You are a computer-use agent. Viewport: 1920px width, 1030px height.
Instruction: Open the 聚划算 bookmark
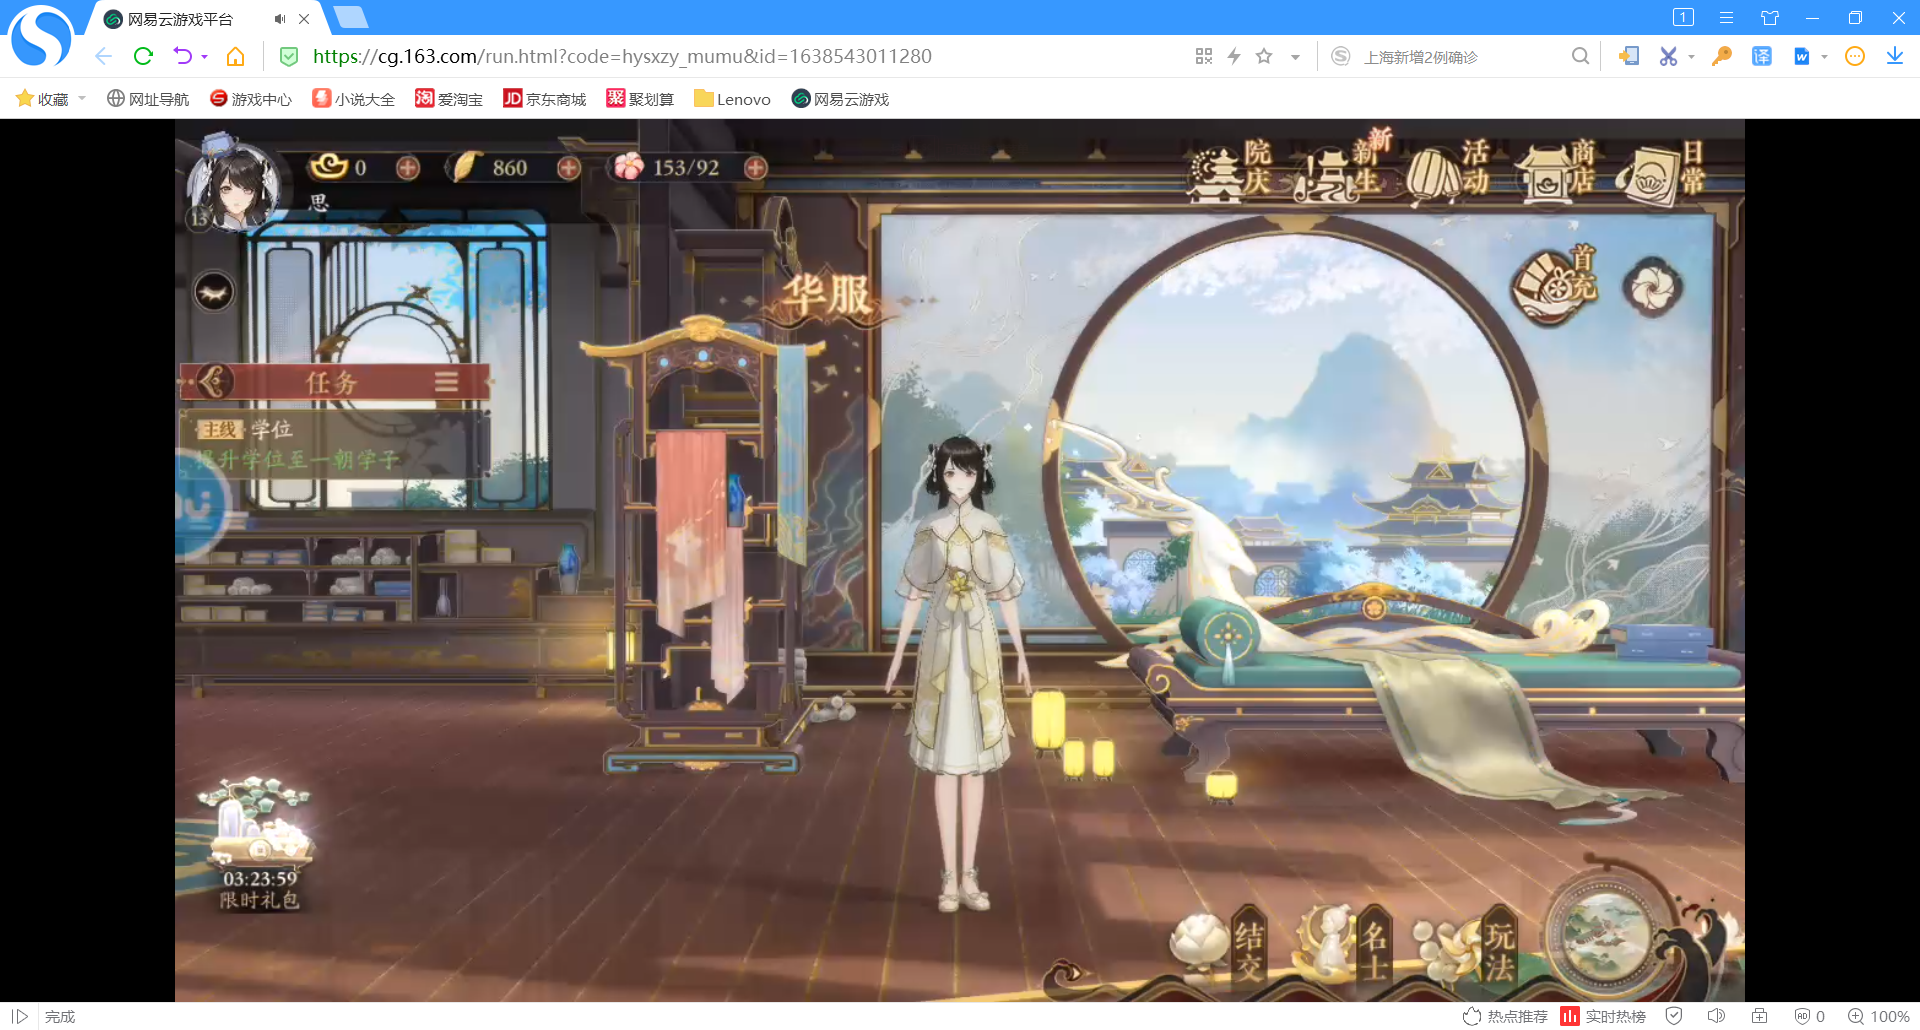(640, 99)
